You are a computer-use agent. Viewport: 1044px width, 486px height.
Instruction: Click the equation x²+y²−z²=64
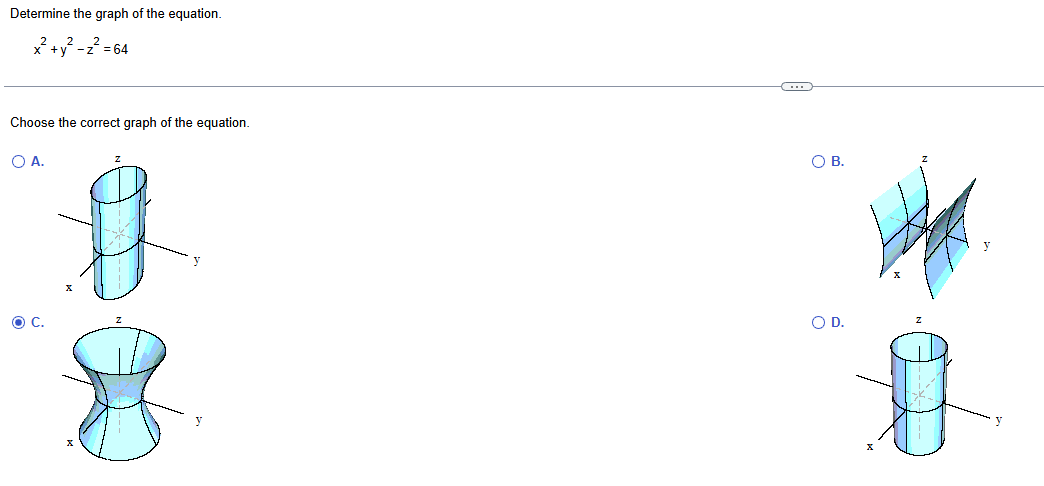(80, 47)
